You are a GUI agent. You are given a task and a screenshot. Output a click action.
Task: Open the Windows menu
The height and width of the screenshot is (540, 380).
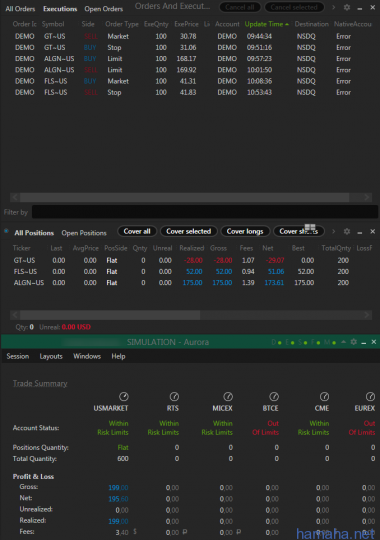tap(87, 356)
